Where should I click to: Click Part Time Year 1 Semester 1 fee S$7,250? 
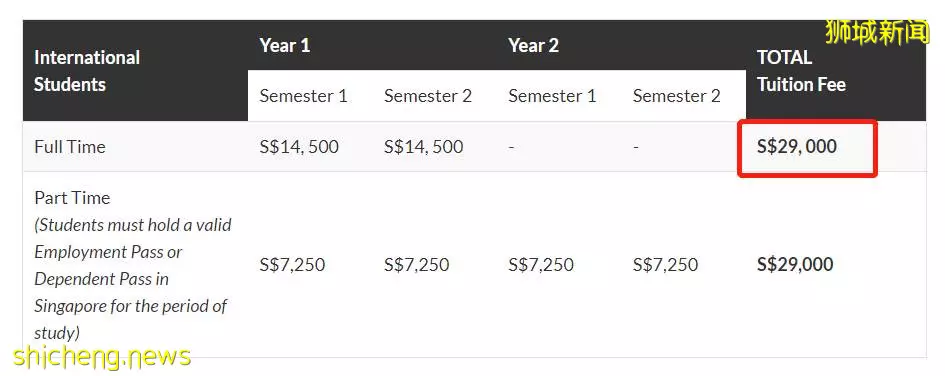point(292,265)
